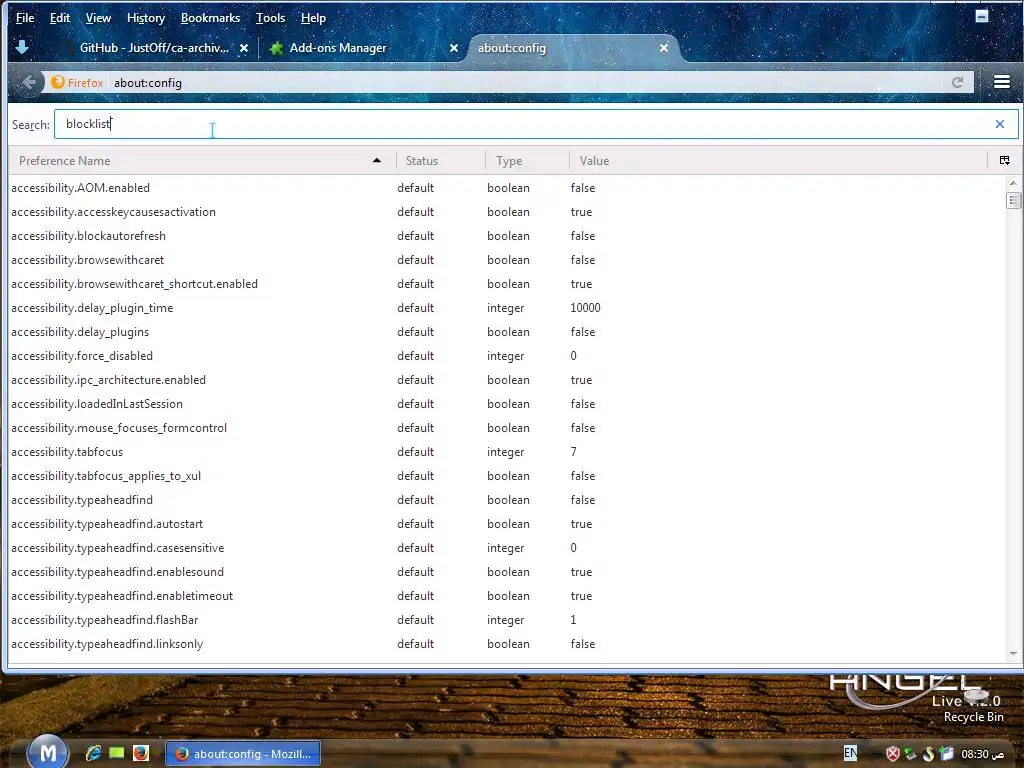
Task: Click the EN language indicator in tray
Action: click(x=850, y=753)
